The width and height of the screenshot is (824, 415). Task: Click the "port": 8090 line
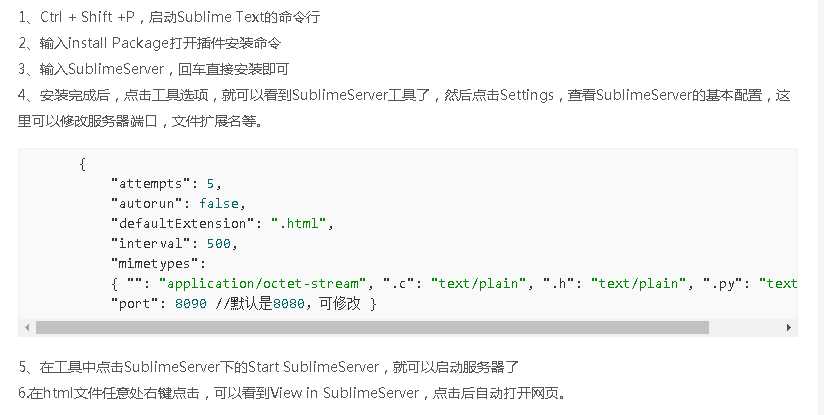click(x=244, y=304)
